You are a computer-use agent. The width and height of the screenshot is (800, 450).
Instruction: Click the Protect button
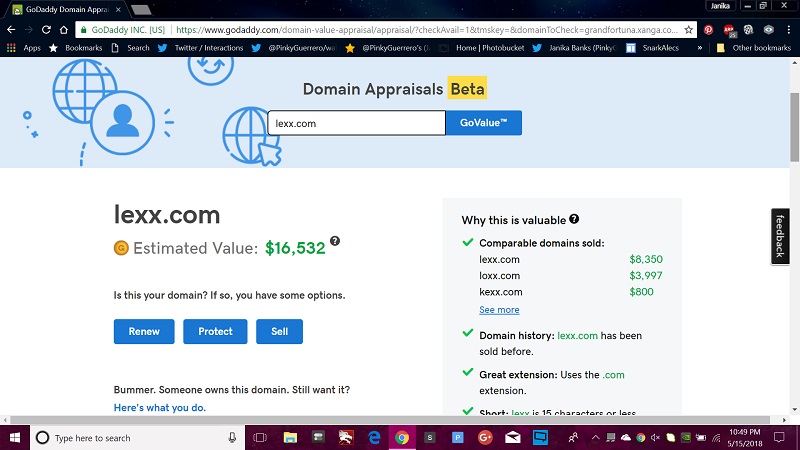pos(215,332)
